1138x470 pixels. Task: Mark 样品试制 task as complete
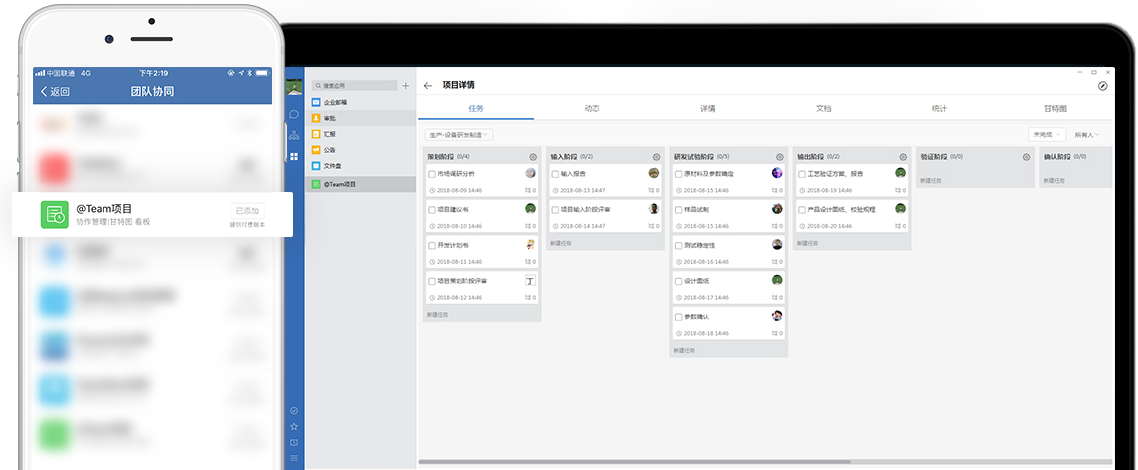tap(678, 210)
